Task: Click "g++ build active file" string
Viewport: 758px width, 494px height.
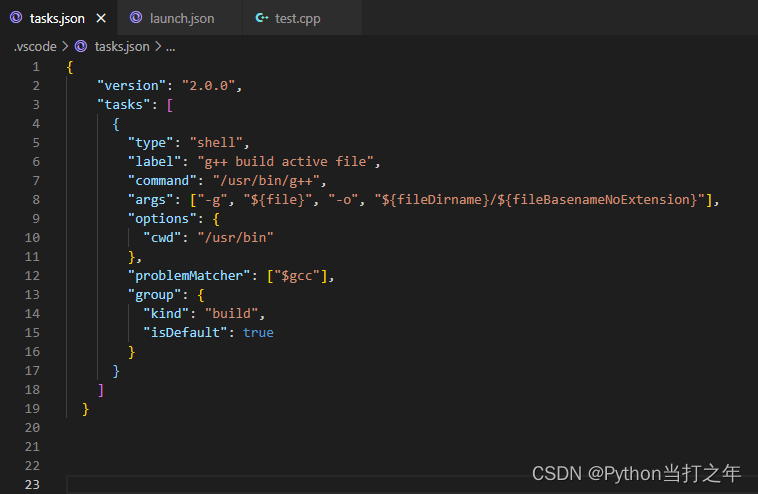Action: tap(286, 161)
